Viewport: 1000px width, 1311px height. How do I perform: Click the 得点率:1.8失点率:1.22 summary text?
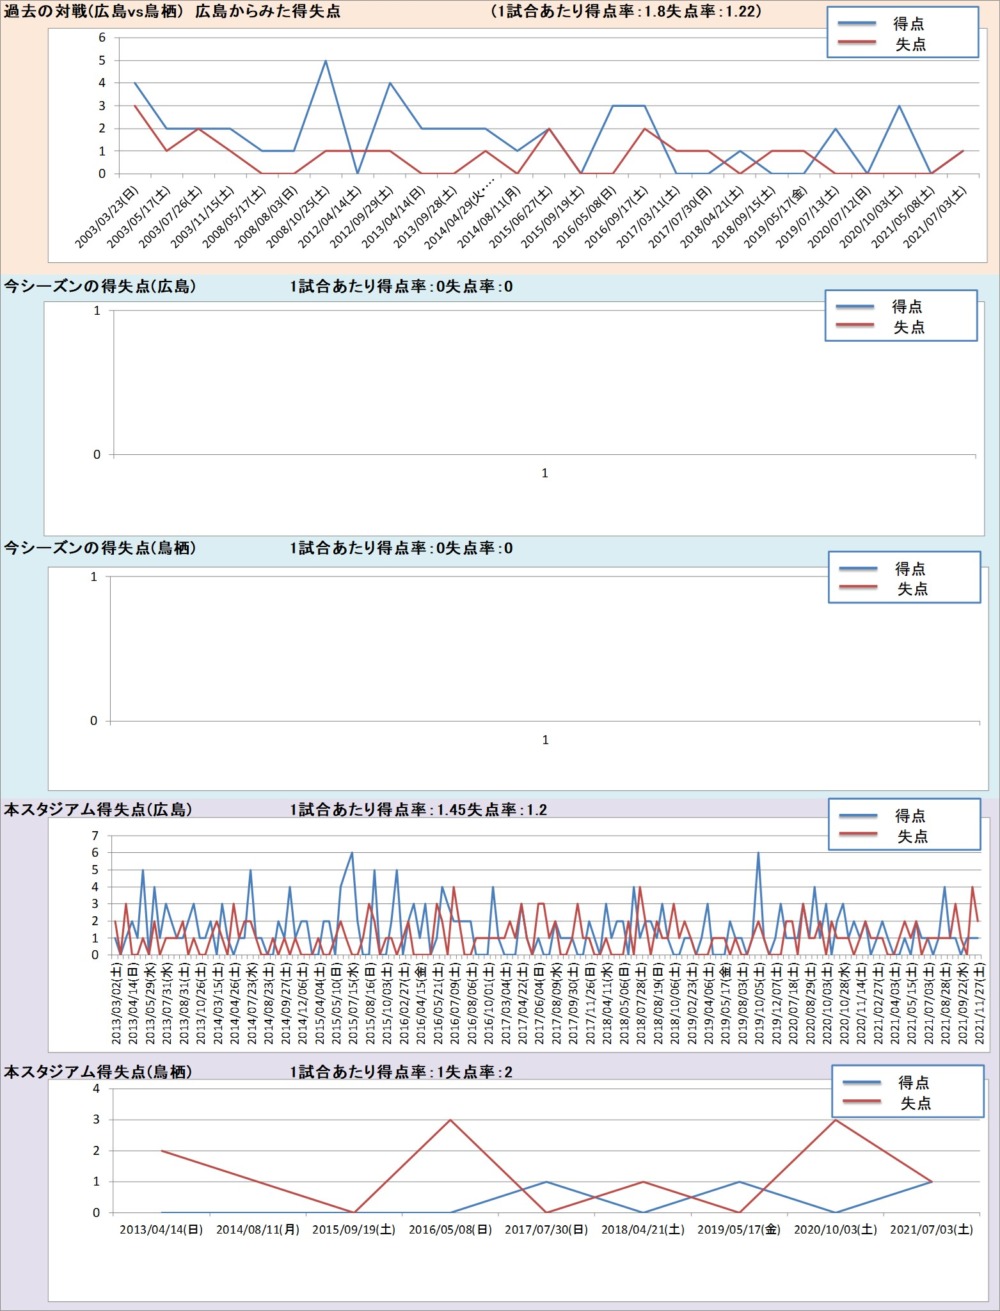point(627,12)
